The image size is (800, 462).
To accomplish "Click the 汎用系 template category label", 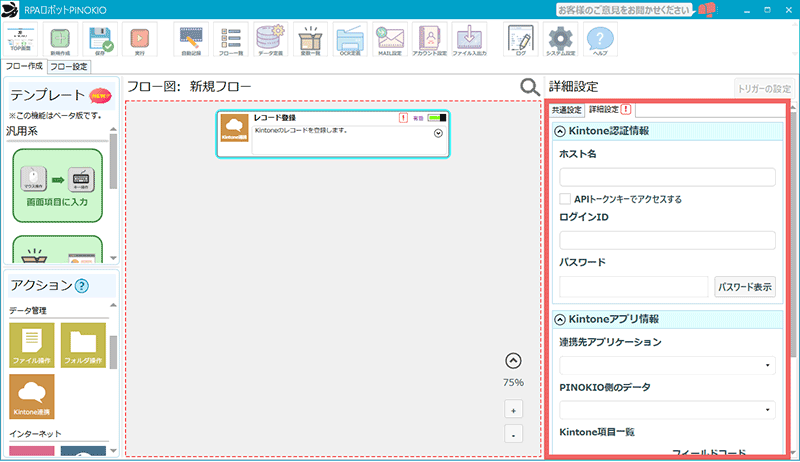I will [21, 132].
